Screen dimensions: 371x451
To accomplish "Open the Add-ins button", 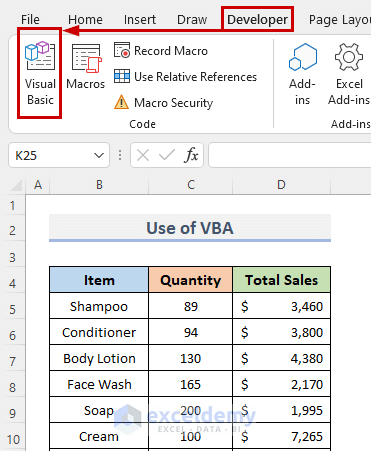I will [302, 74].
